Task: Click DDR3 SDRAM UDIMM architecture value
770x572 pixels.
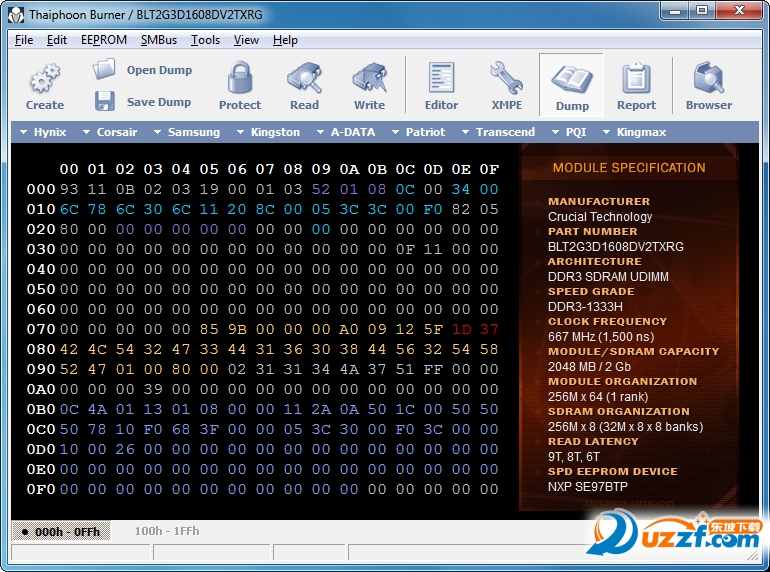Action: [608, 276]
